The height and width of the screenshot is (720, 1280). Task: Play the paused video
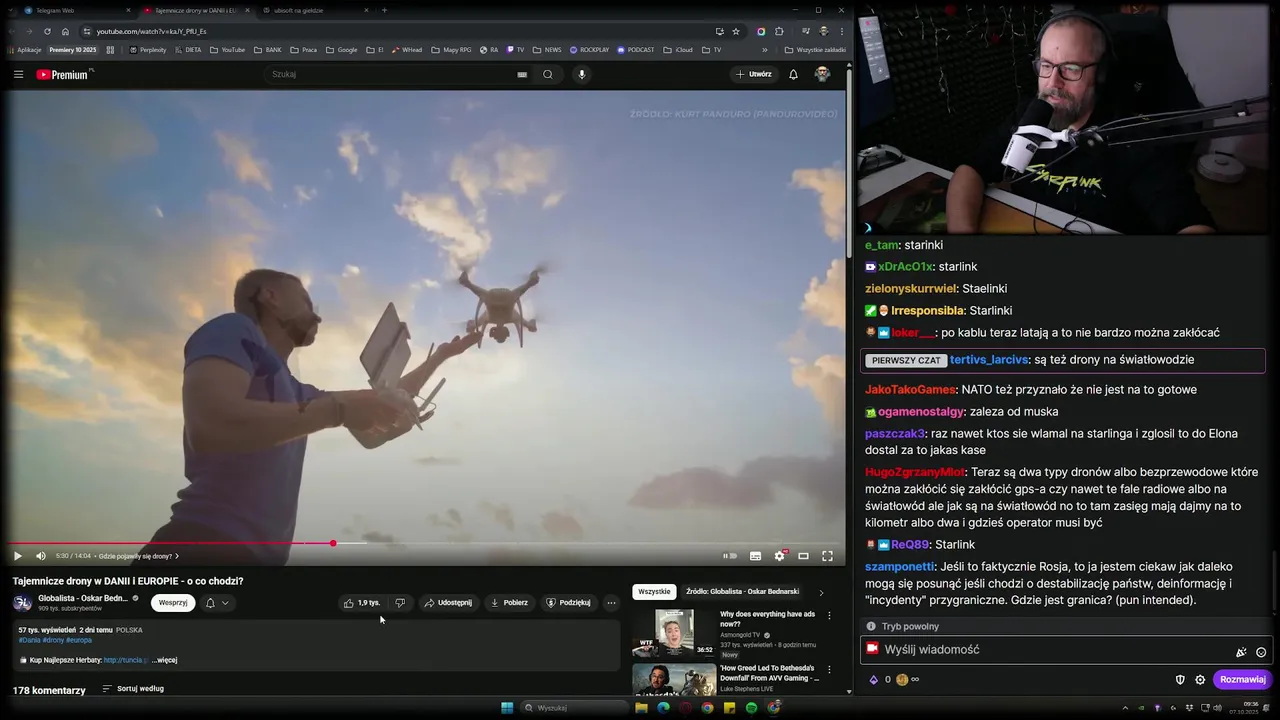(17, 556)
